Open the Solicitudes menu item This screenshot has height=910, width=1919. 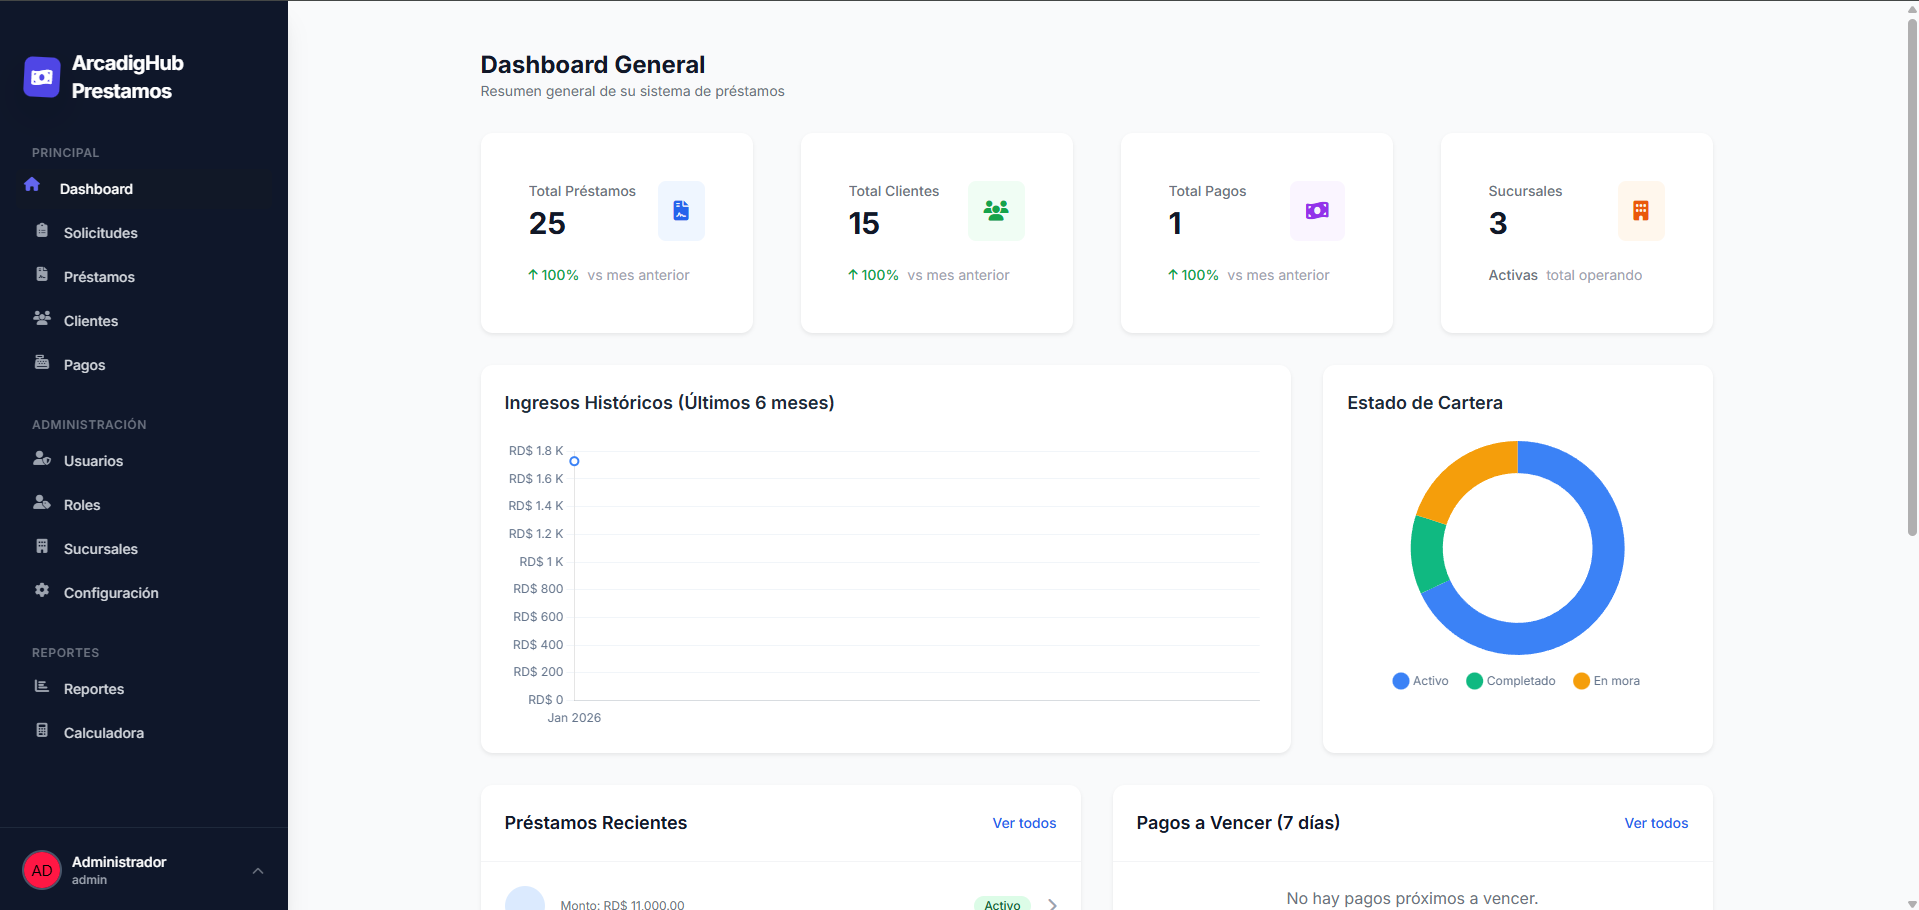tap(41, 229)
